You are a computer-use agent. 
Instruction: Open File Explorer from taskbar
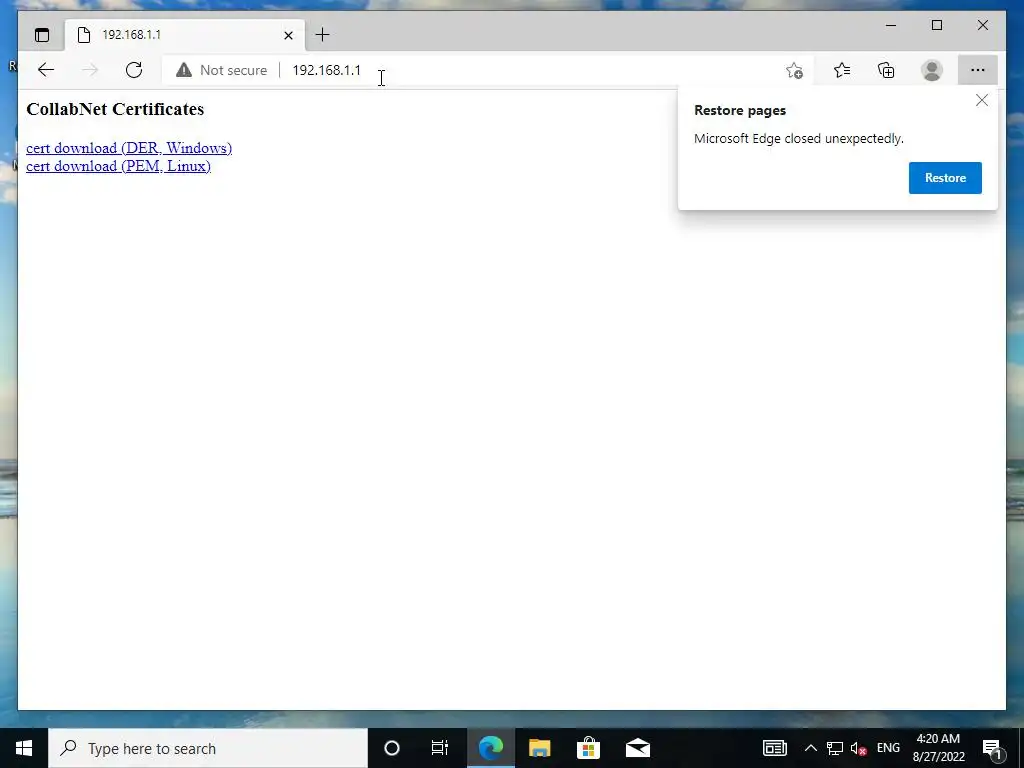pos(539,748)
